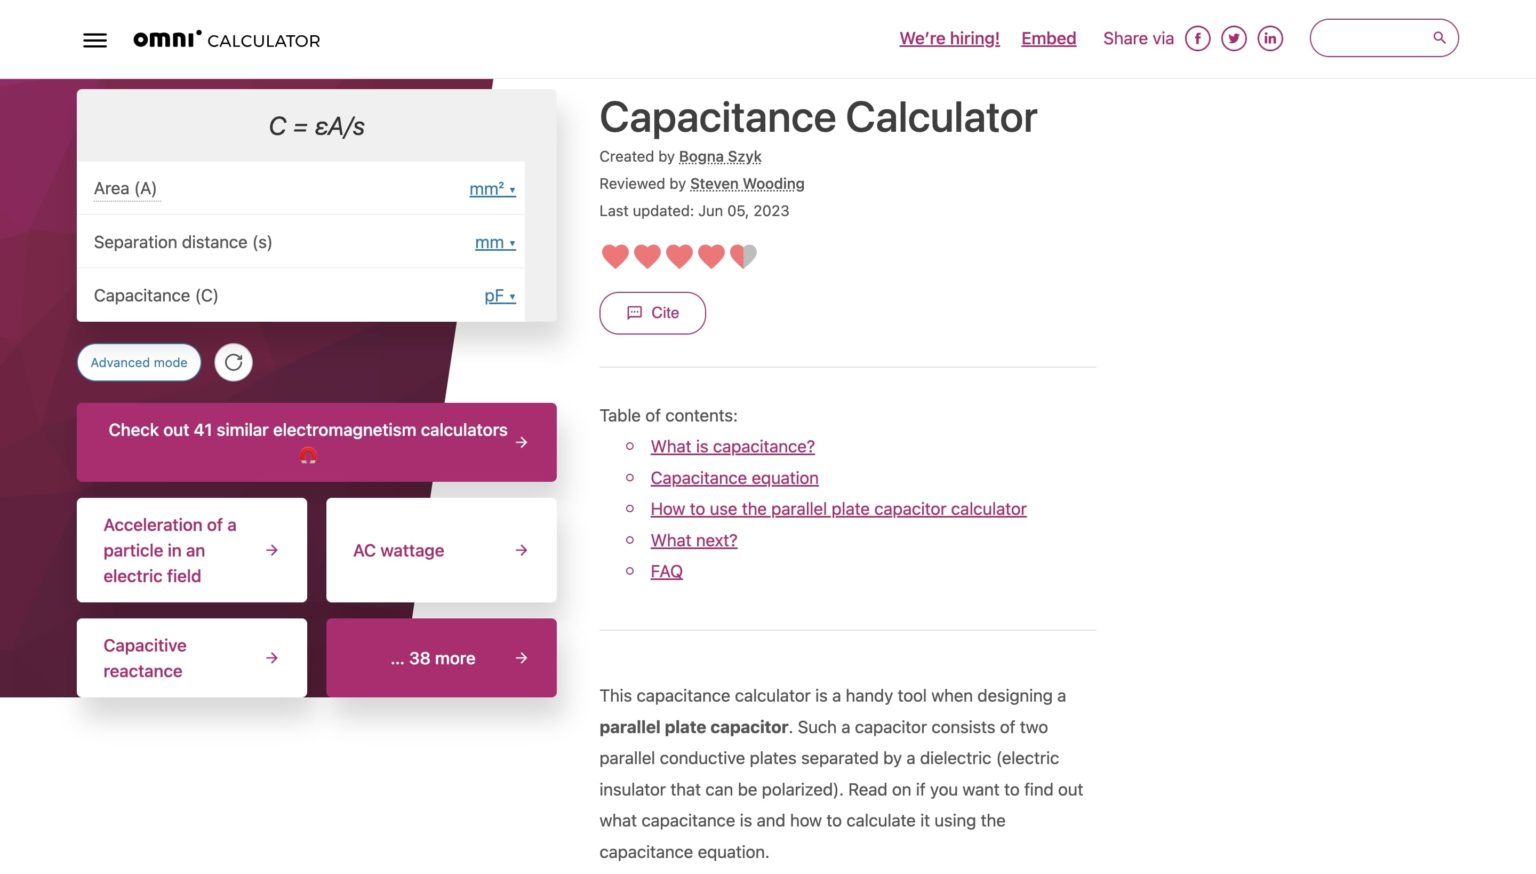Share the page via the LinkedIn icon
Viewport: 1536px width, 874px height.
(x=1270, y=38)
